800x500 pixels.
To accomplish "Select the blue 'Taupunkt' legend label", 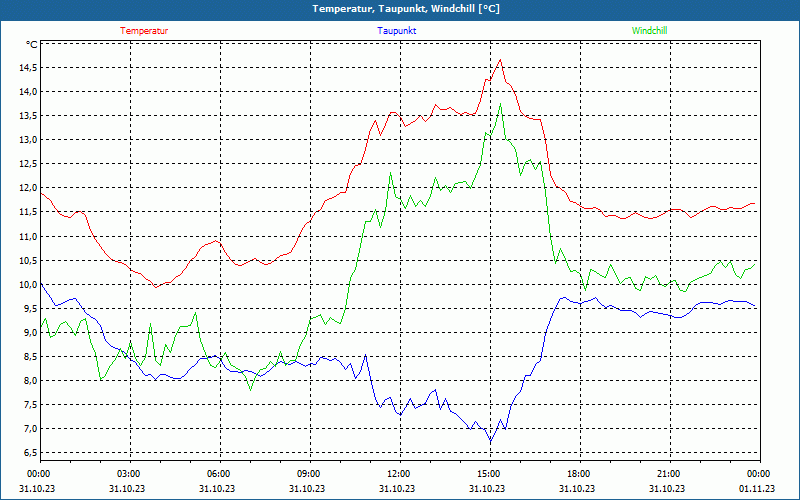I will coord(396,31).
